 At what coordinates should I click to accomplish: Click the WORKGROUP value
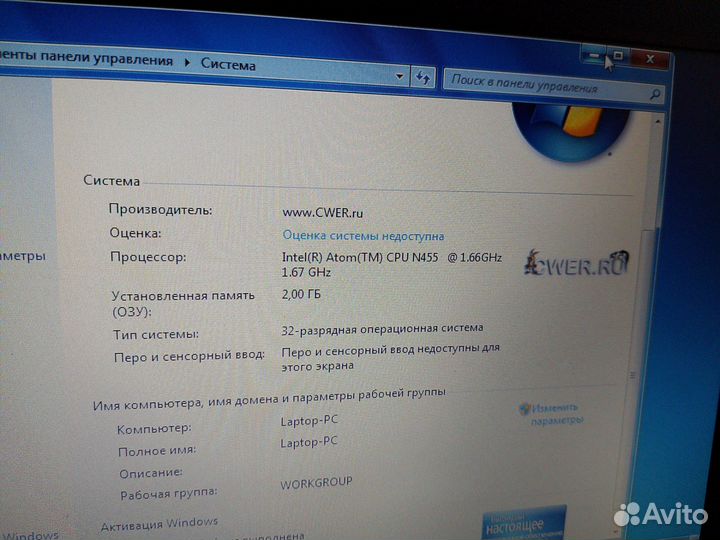pos(316,483)
